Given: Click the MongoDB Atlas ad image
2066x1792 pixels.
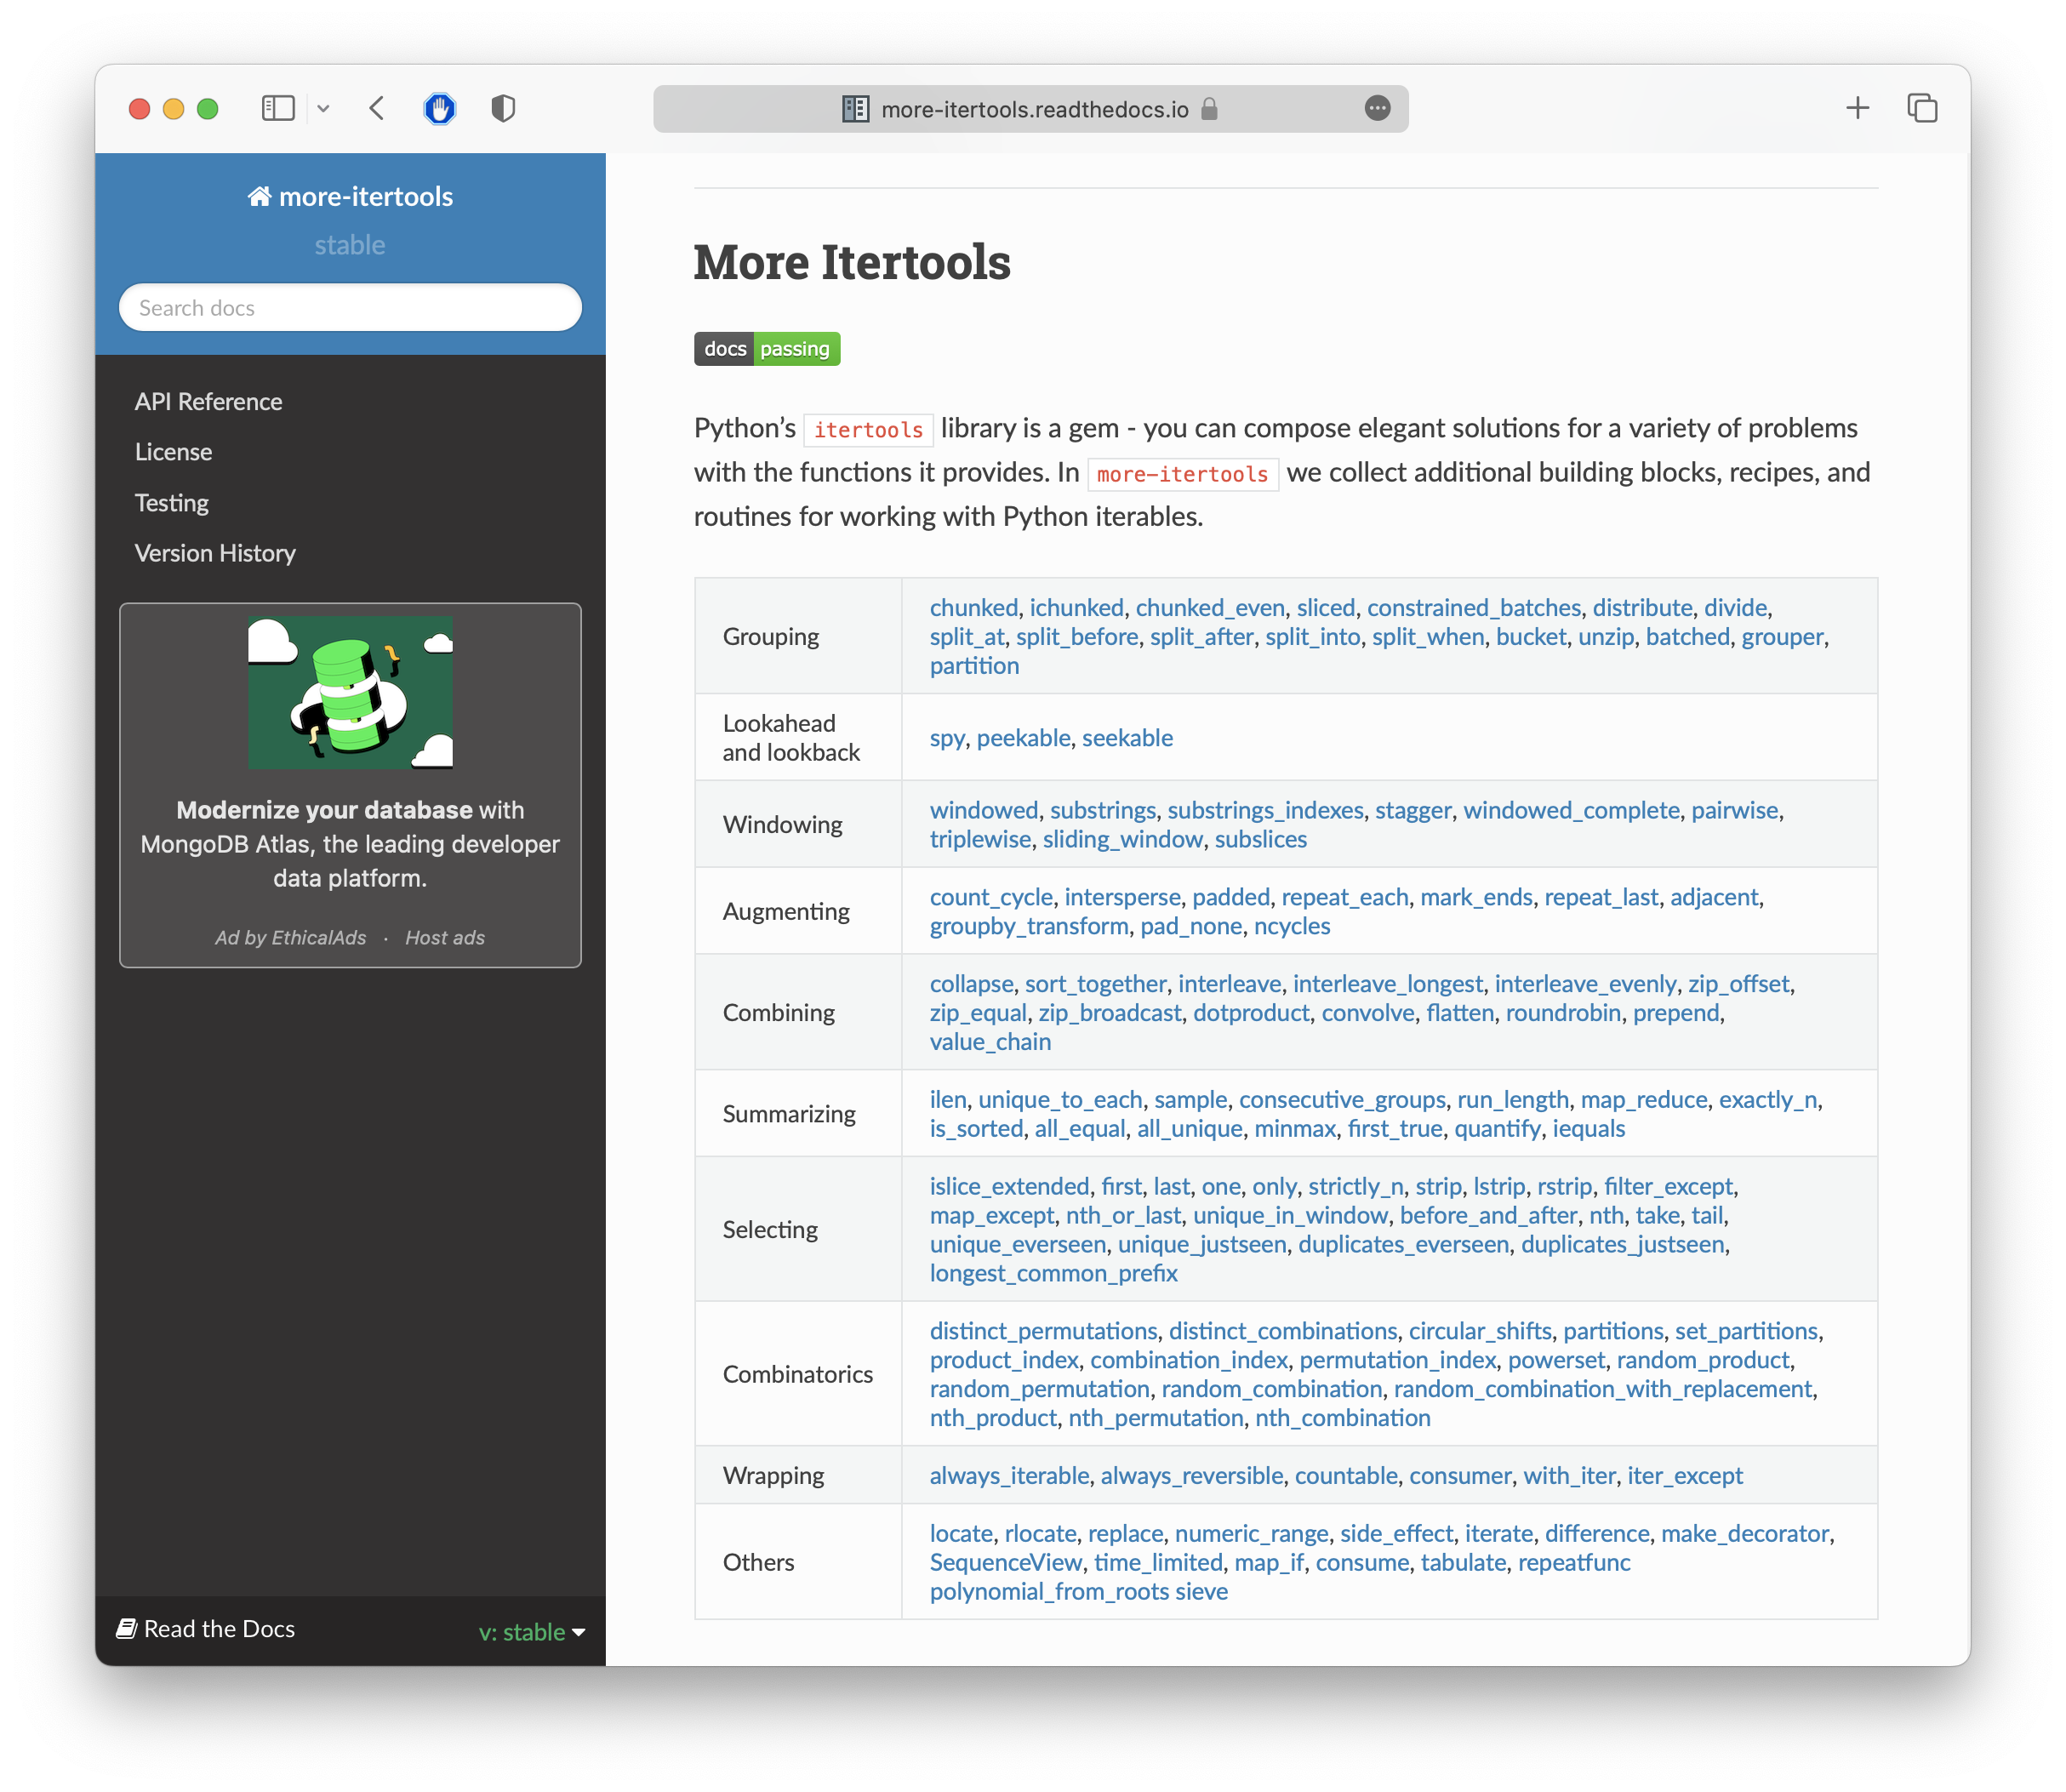Looking at the screenshot, I should [350, 692].
